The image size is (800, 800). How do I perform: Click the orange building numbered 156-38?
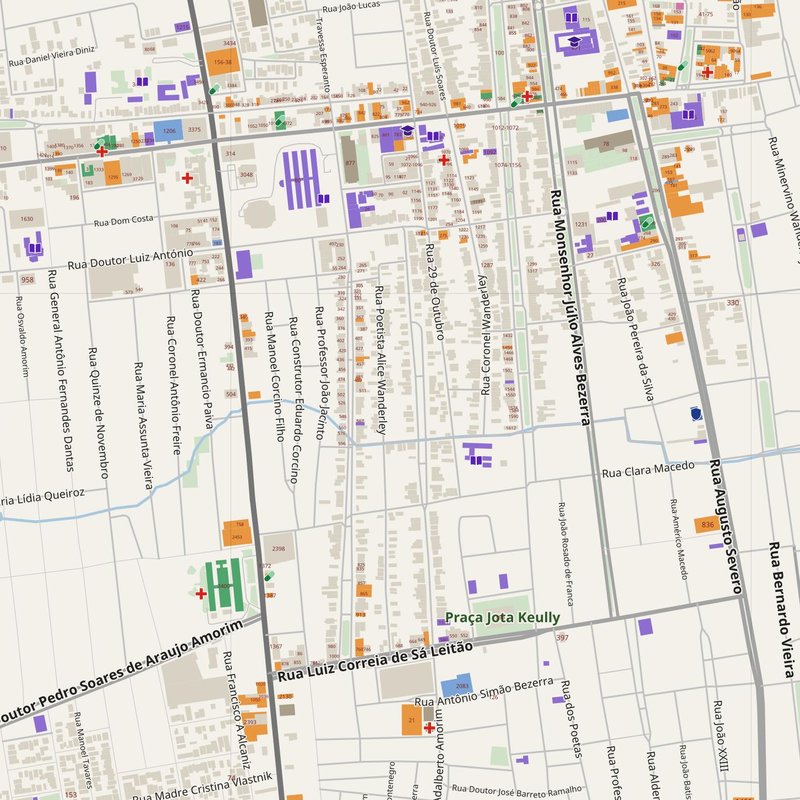pos(222,62)
